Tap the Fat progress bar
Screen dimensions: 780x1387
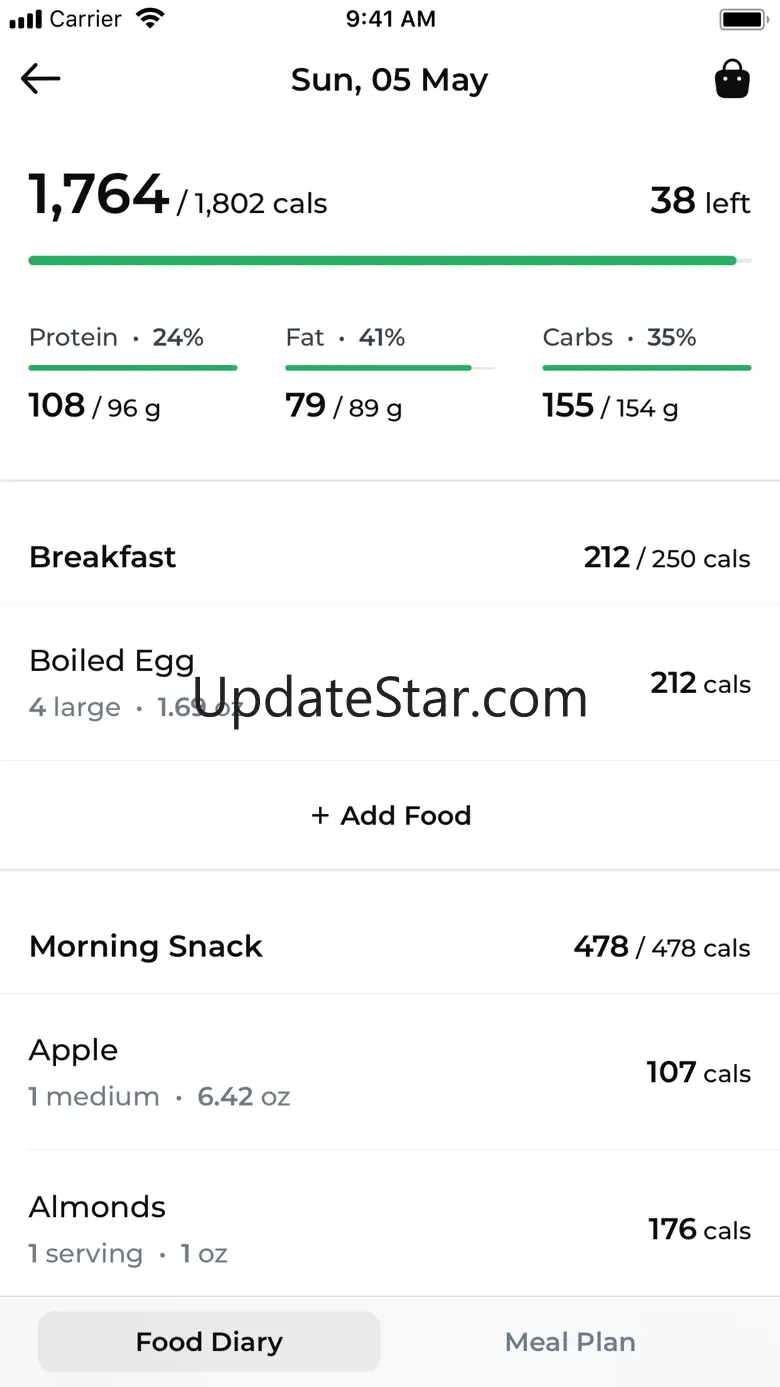pyautogui.click(x=389, y=368)
